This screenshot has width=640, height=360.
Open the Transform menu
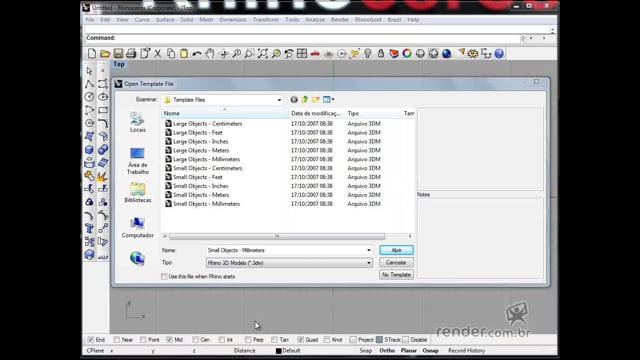pos(266,20)
